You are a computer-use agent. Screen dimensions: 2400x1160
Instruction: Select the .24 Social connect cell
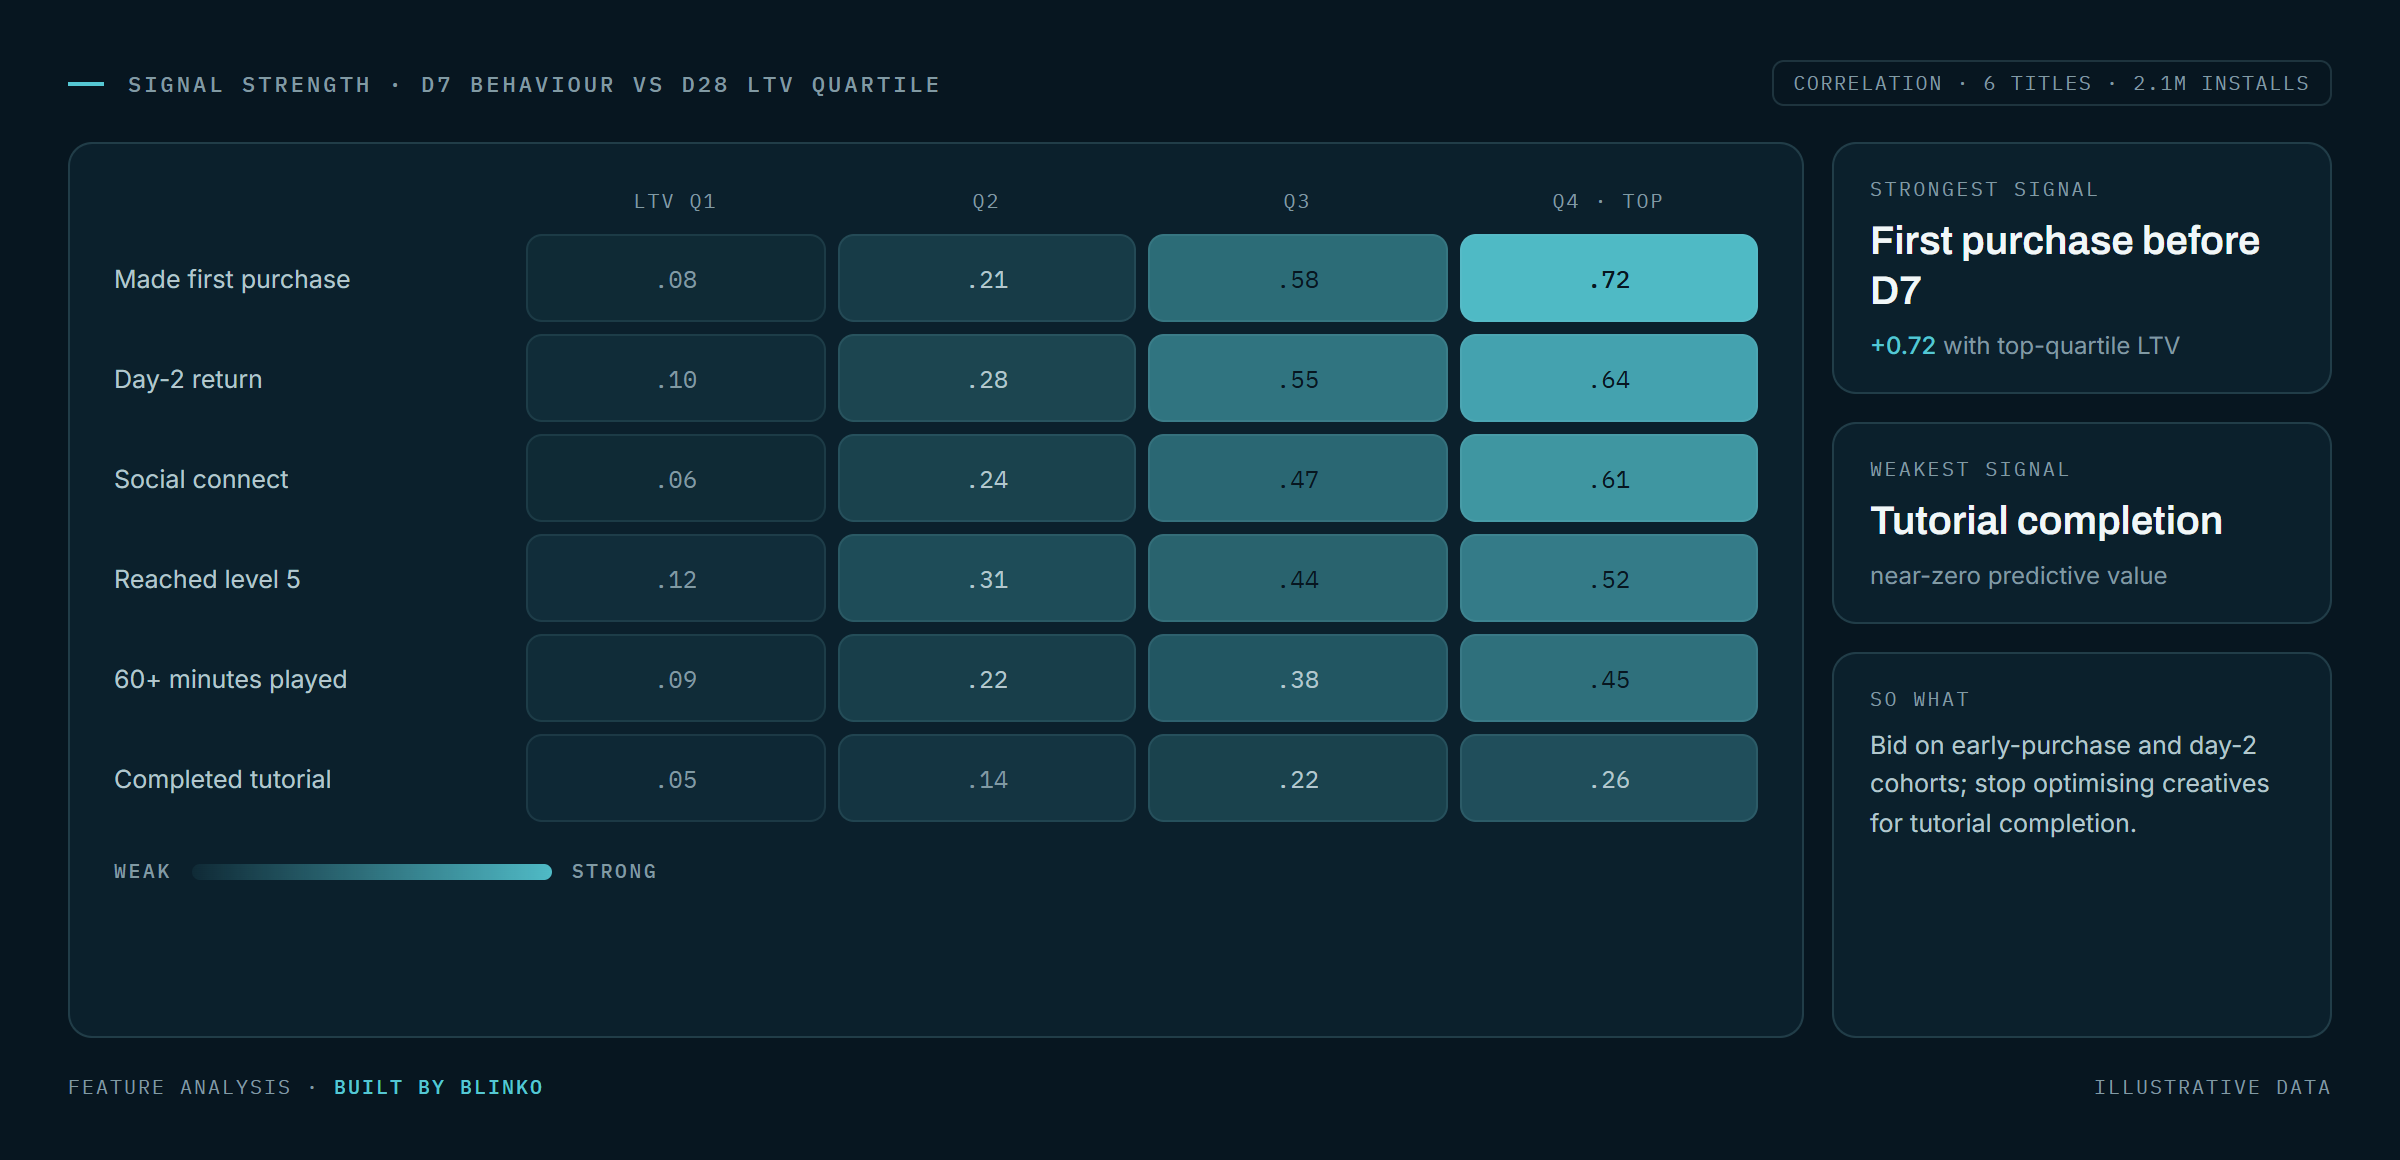coord(986,478)
